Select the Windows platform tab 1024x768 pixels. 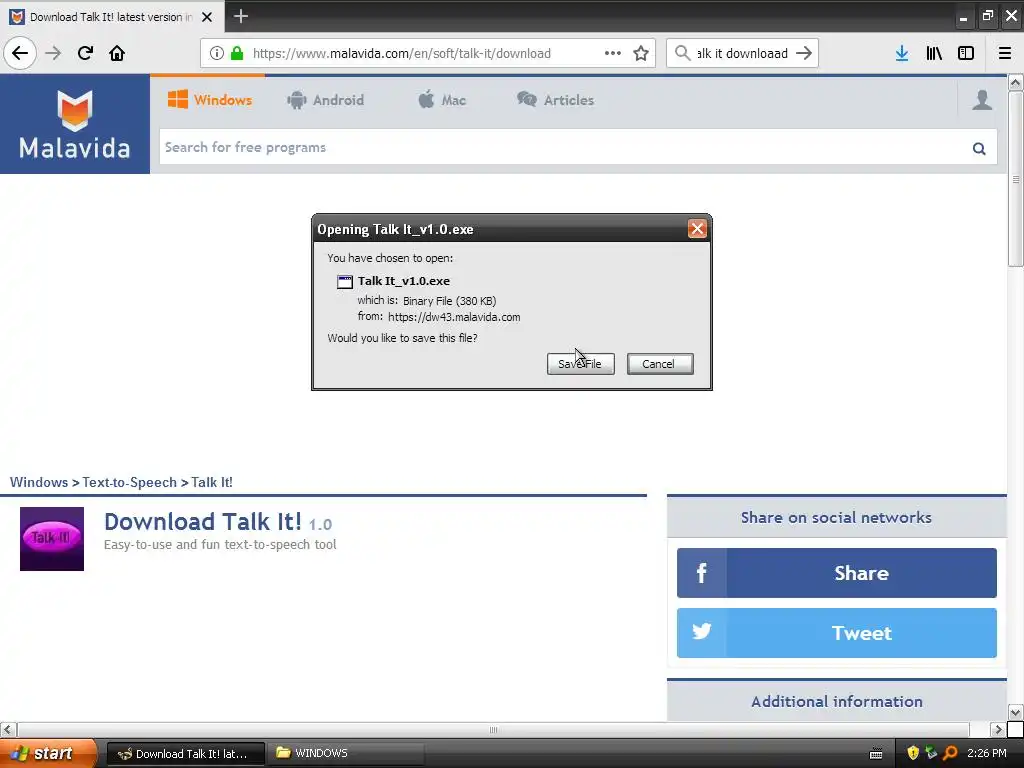[x=210, y=100]
